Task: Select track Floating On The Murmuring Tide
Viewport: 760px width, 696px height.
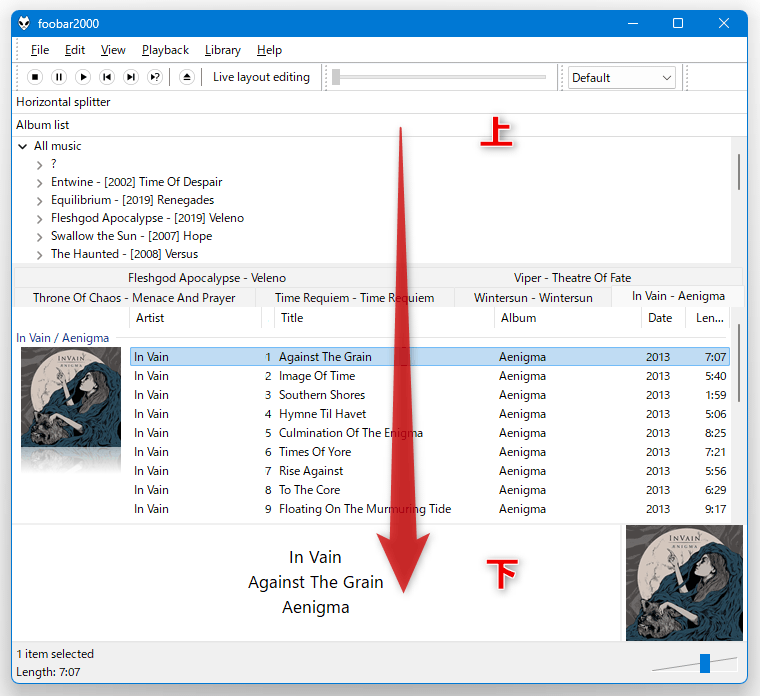Action: click(x=429, y=509)
